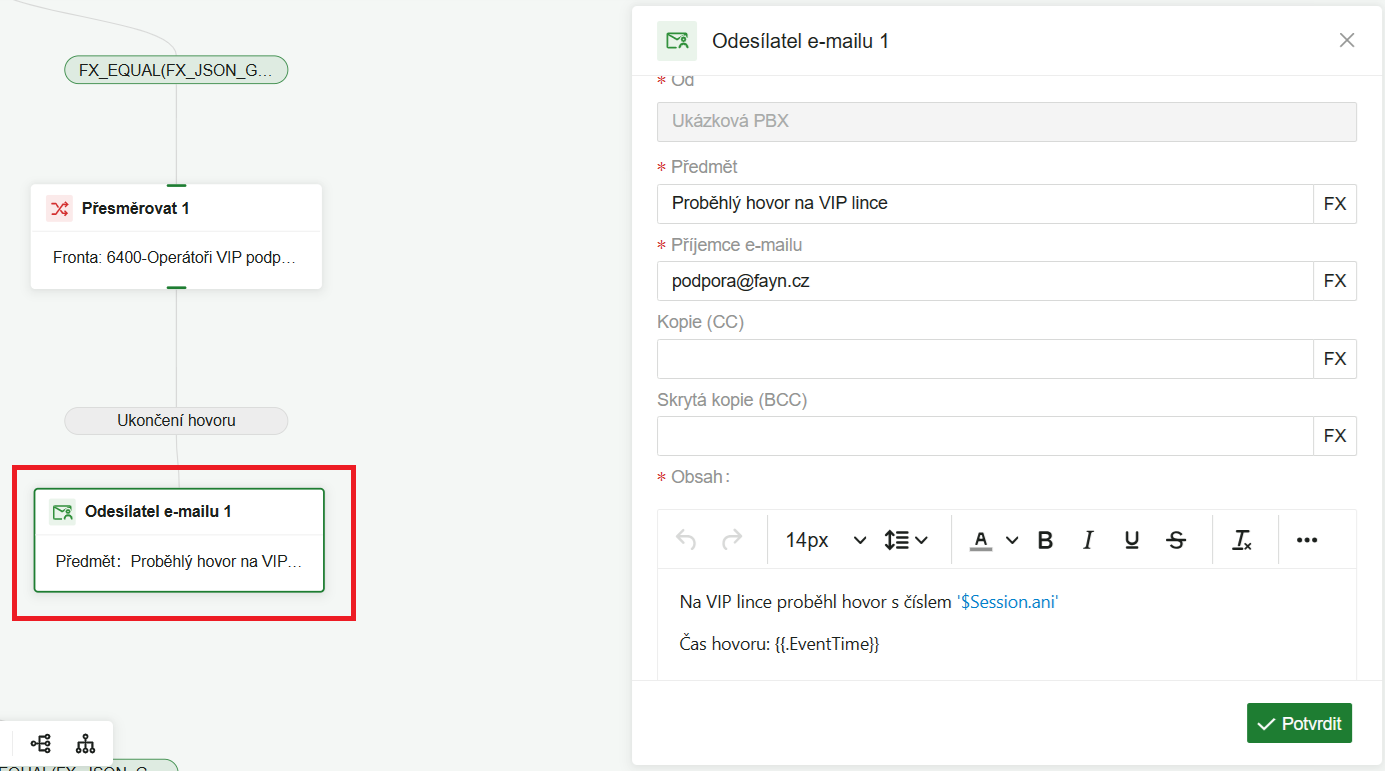1385x771 pixels.
Task: Click the Bold formatting icon
Action: coord(1045,540)
